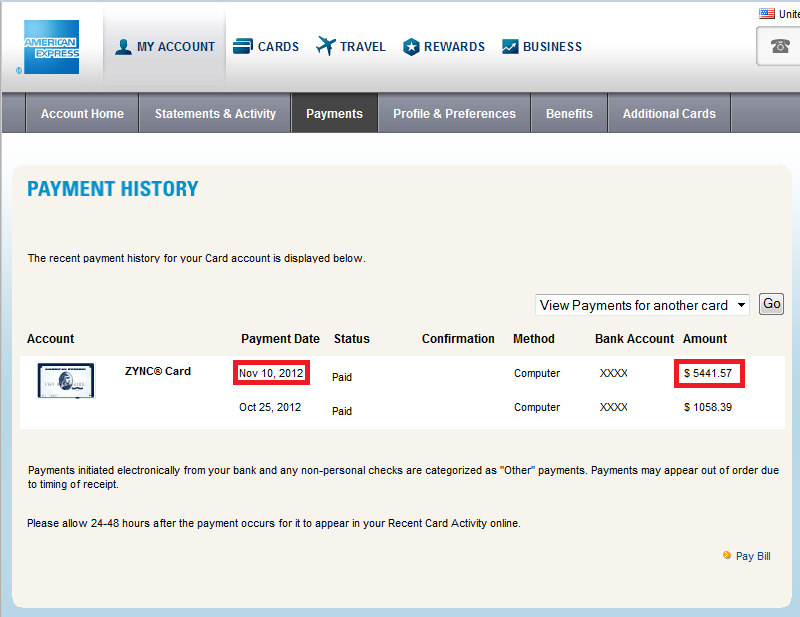Open the Profile & Preferences tab
800x617 pixels.
(454, 113)
